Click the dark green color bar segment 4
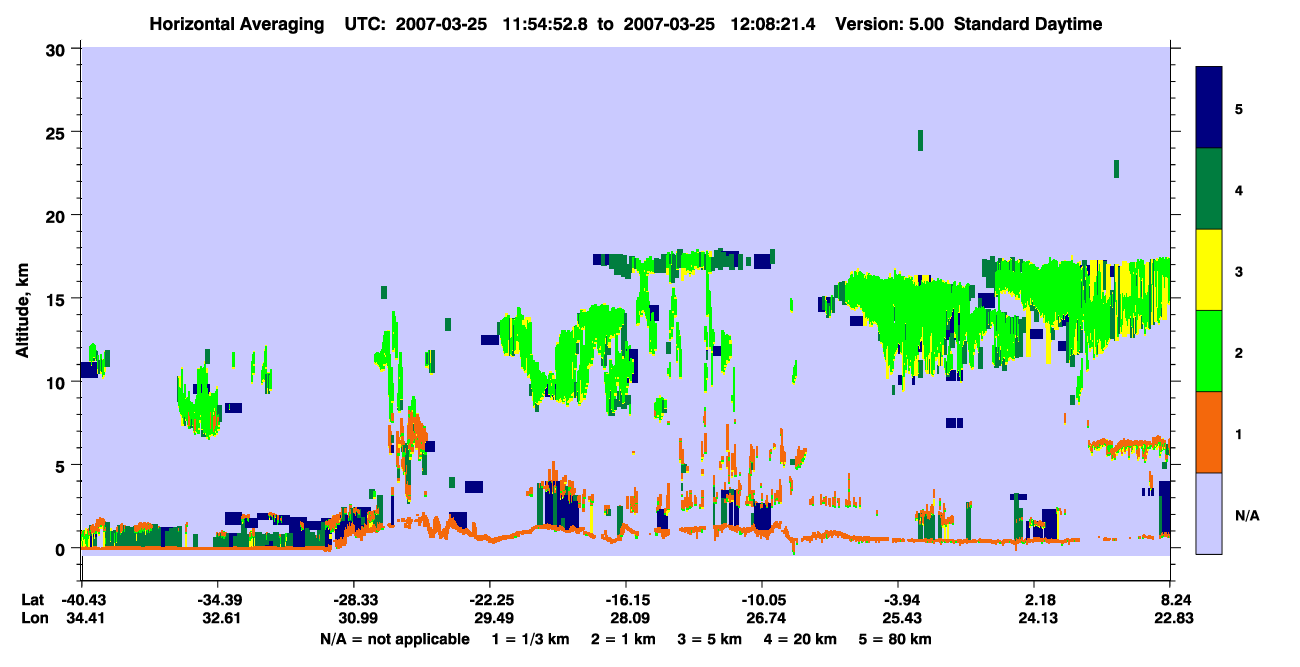 click(x=1209, y=189)
